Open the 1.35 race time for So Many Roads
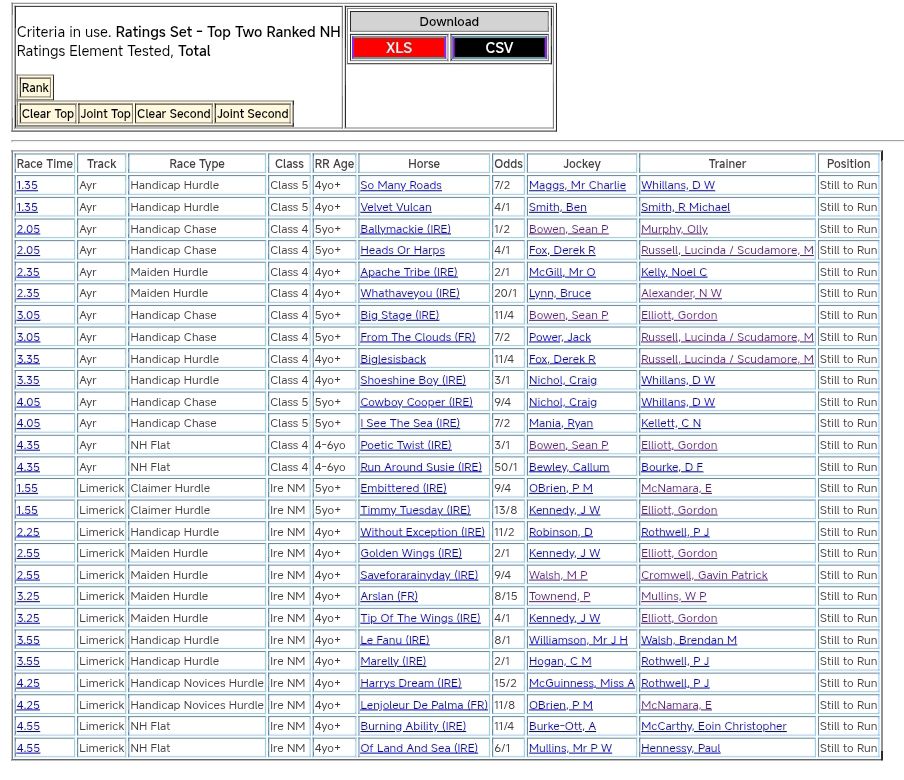904x780 pixels. coord(27,186)
